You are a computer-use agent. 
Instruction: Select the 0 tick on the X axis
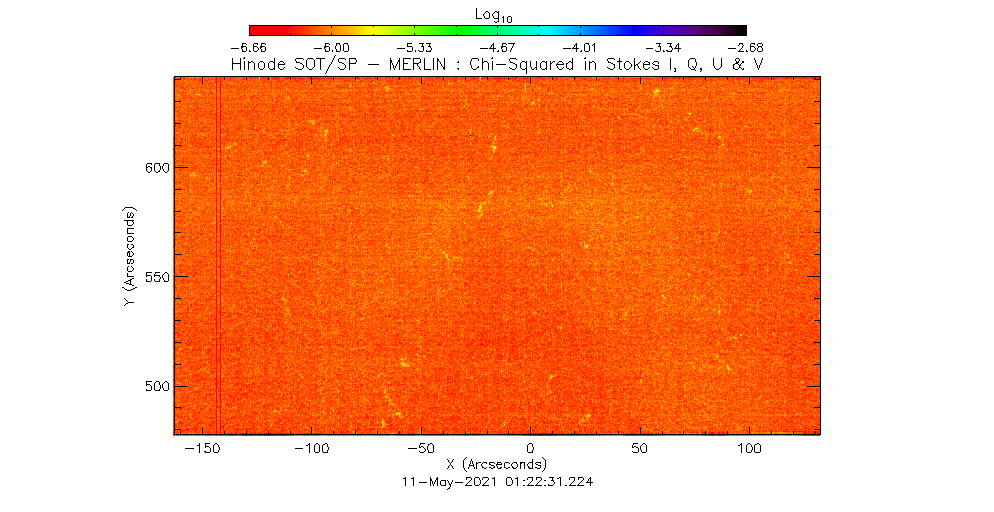point(530,449)
